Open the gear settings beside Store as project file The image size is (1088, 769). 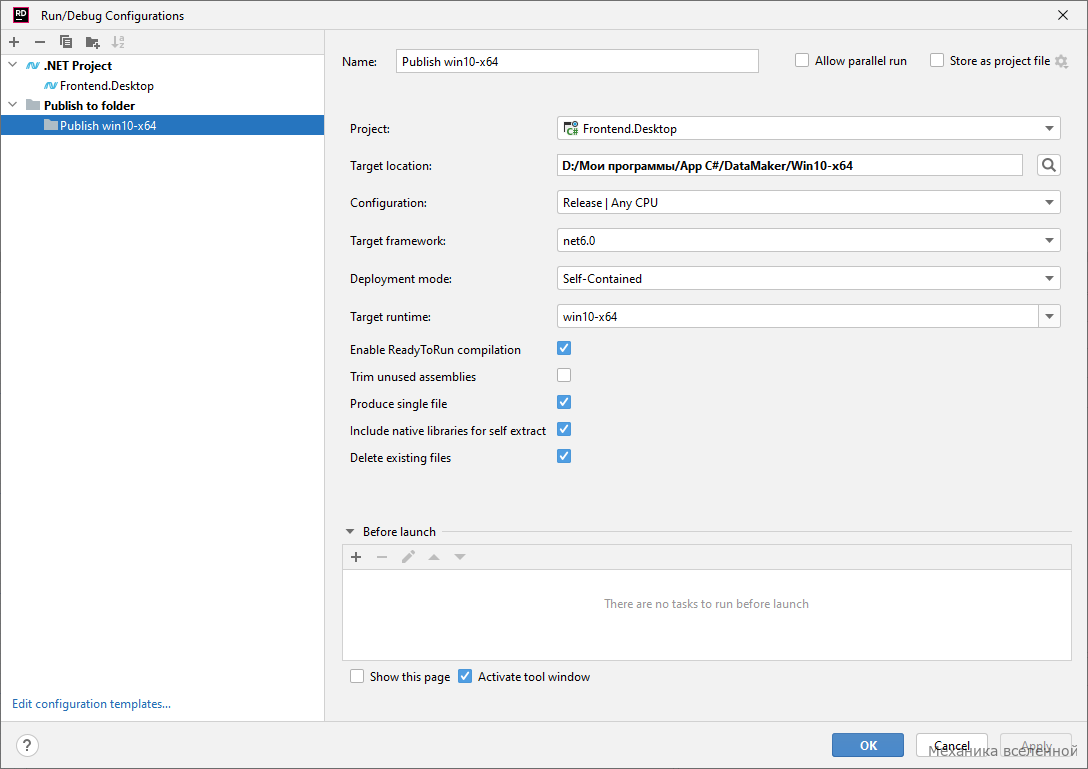click(x=1061, y=61)
